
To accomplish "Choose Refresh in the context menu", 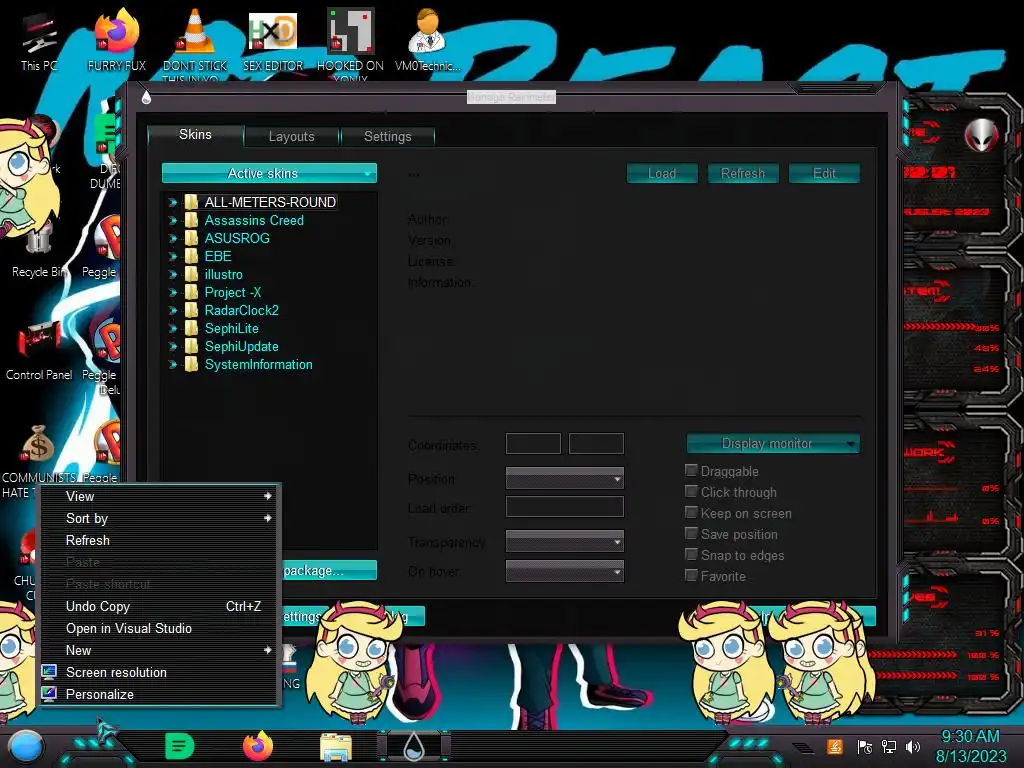I will 161,540.
